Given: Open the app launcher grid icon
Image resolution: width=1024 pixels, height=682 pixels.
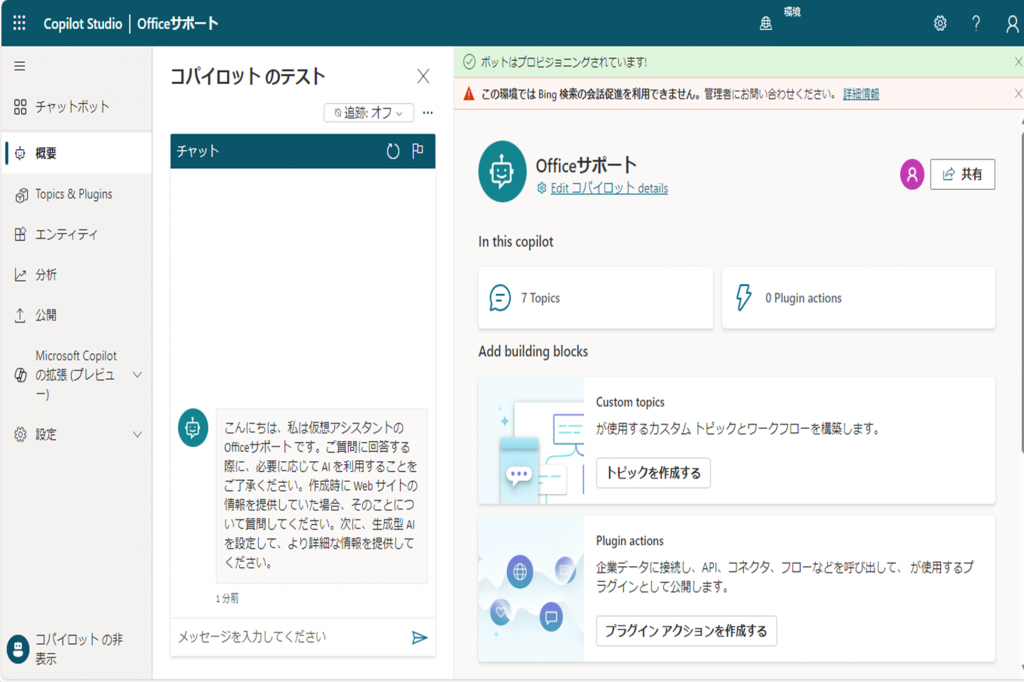Looking at the screenshot, I should 20,23.
